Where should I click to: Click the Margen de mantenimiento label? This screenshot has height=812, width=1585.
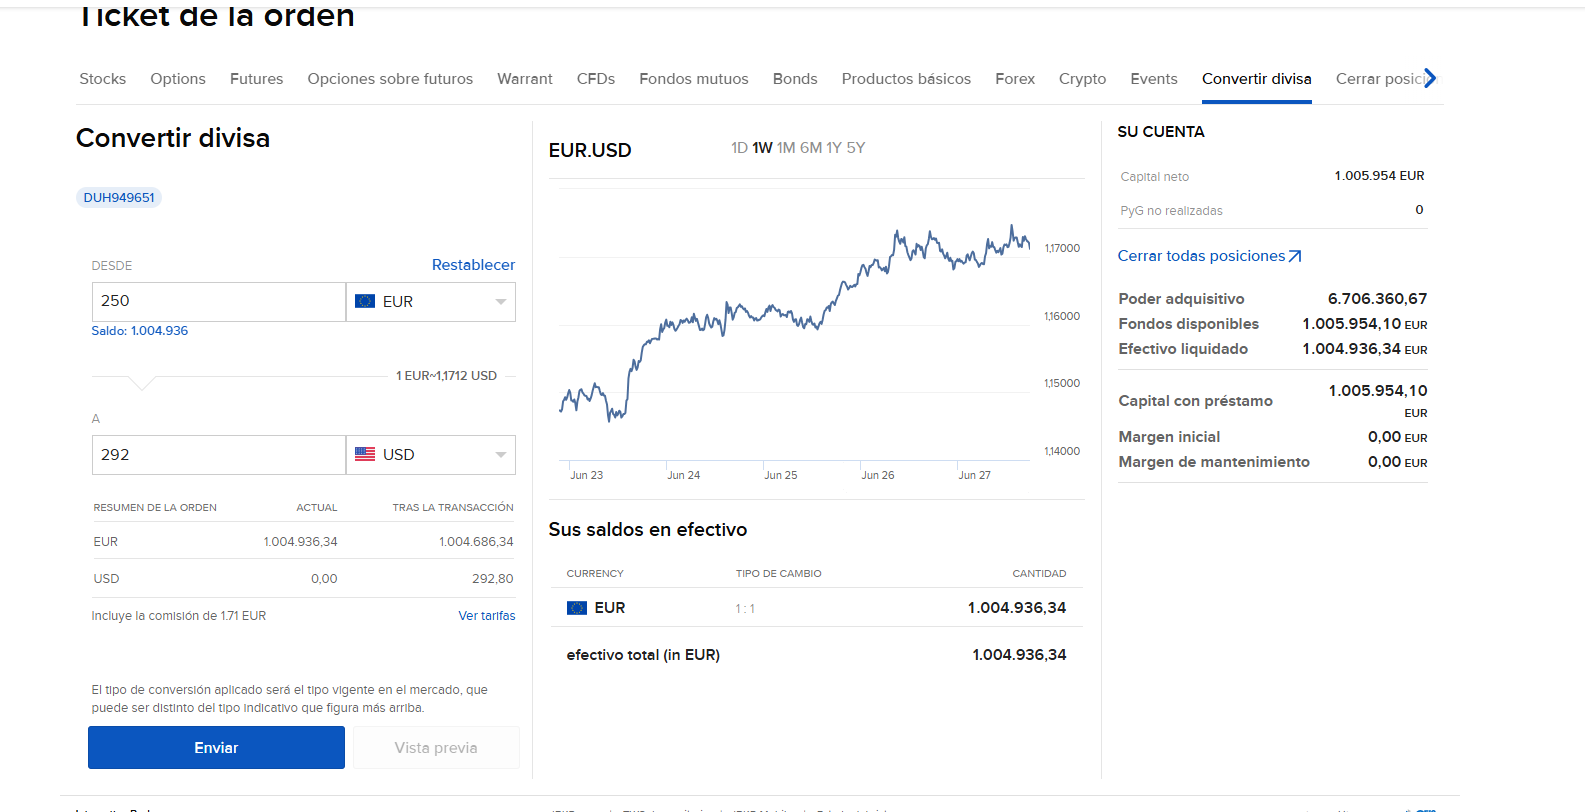pyautogui.click(x=1214, y=462)
